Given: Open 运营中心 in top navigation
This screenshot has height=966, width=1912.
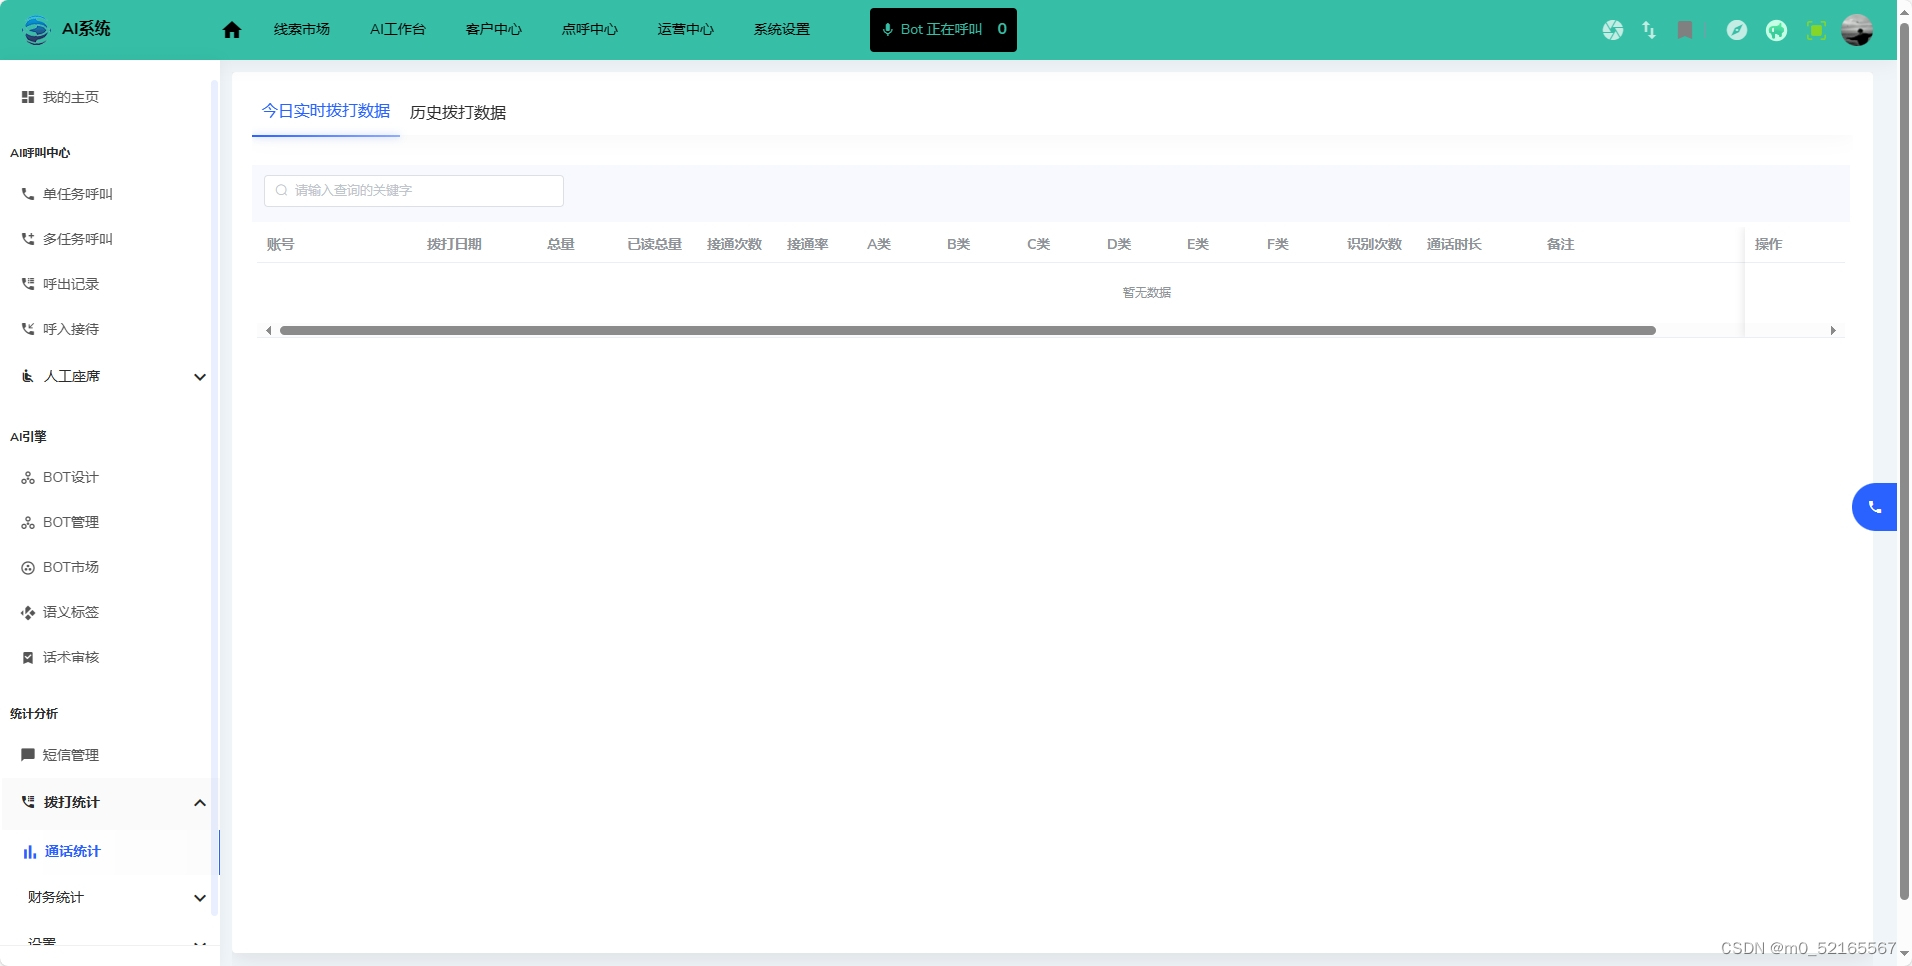Looking at the screenshot, I should tap(686, 30).
